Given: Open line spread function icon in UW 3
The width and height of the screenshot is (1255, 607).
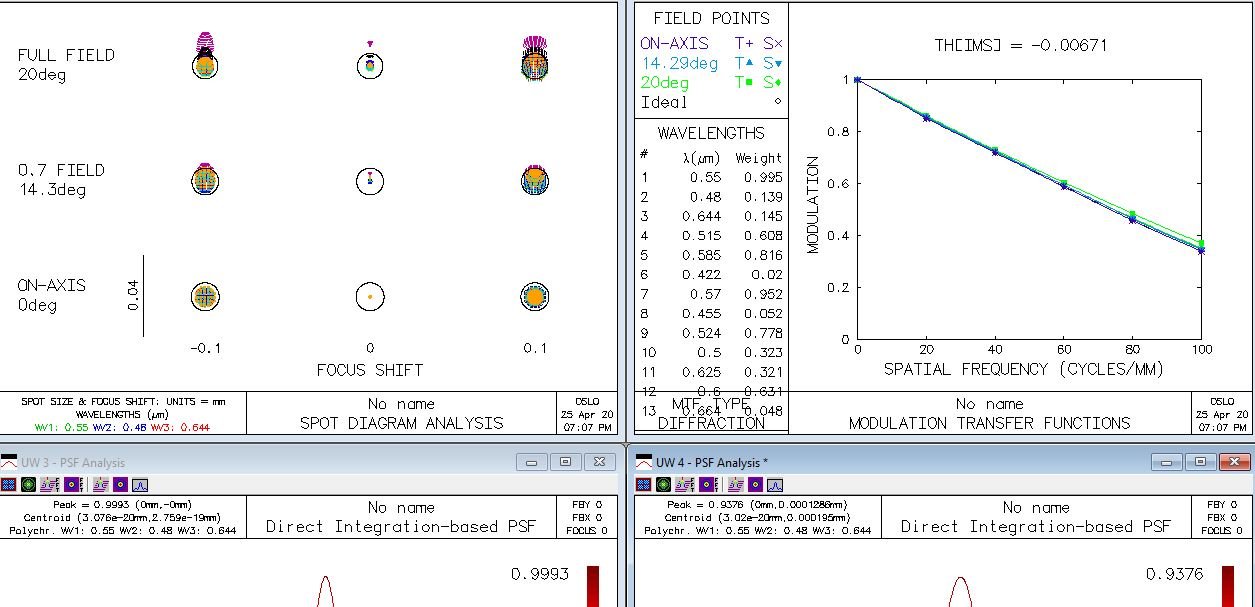Looking at the screenshot, I should point(140,484).
